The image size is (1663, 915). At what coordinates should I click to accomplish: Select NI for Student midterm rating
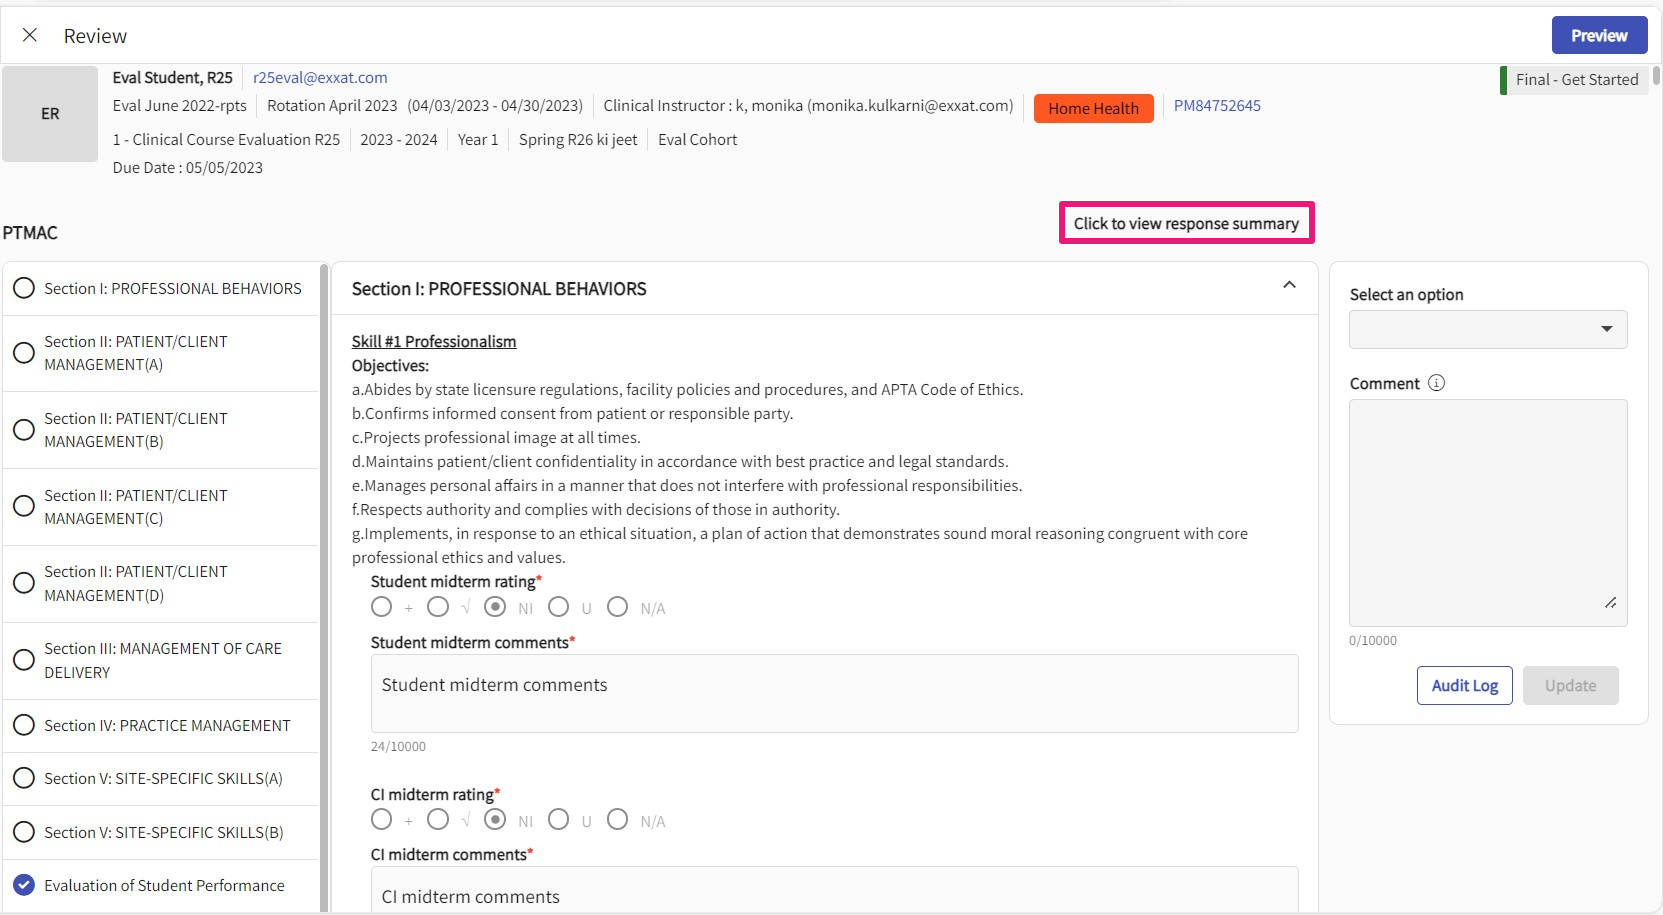click(x=495, y=607)
